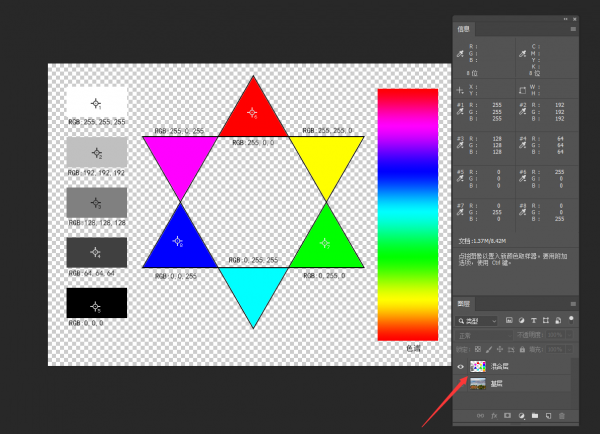Click the adjustment layer filter icon
Image resolution: width=600 pixels, height=434 pixels.
click(522, 320)
